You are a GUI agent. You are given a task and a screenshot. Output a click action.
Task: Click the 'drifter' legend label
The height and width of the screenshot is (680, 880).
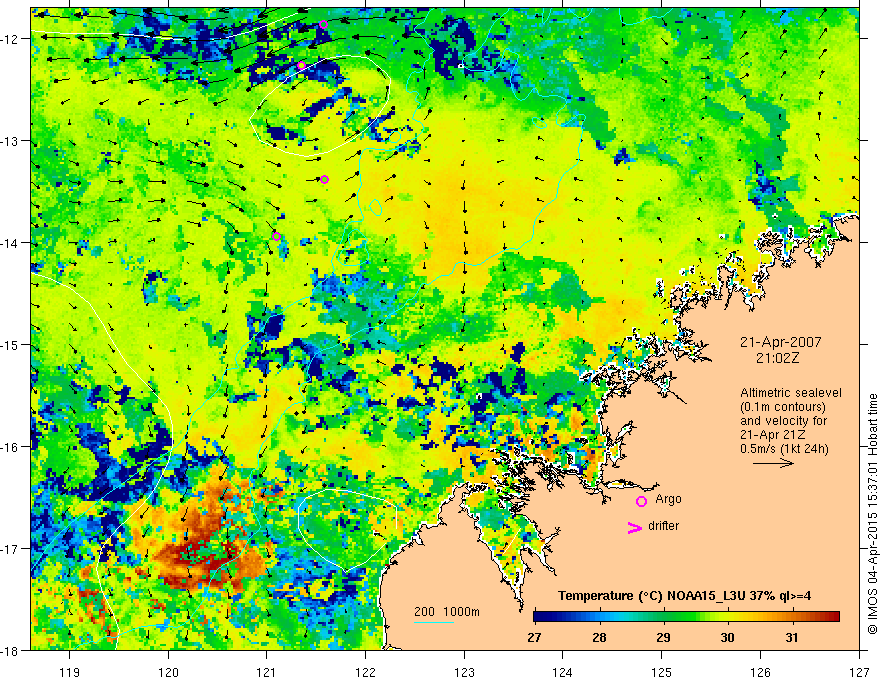(x=663, y=526)
